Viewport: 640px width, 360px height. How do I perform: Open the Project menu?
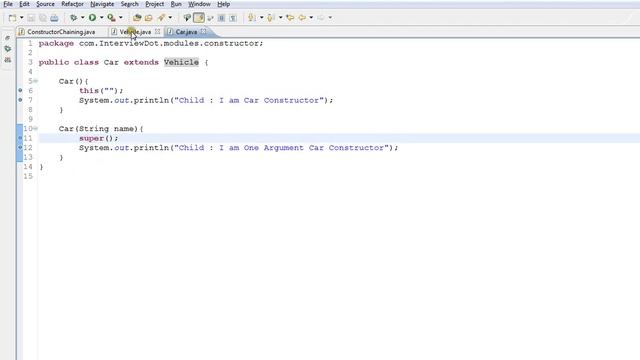tap(154, 4)
